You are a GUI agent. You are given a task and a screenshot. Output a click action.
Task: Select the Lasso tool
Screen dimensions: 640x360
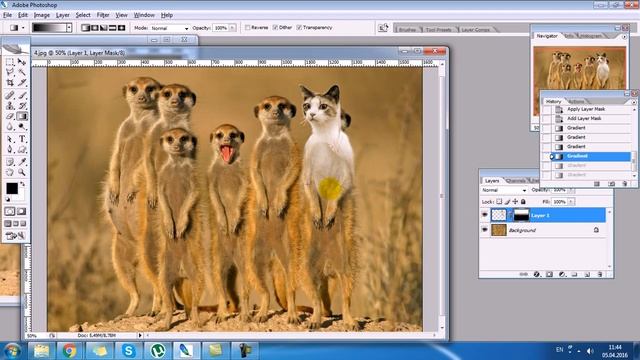tap(10, 72)
